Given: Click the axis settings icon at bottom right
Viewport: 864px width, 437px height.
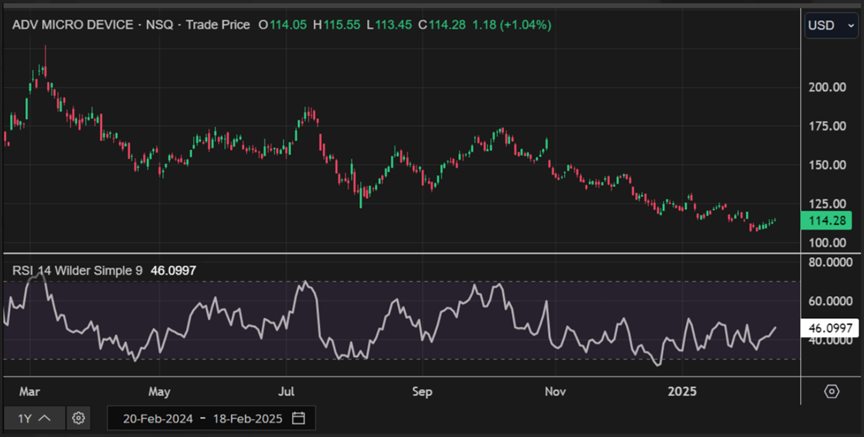Looking at the screenshot, I should pos(831,390).
